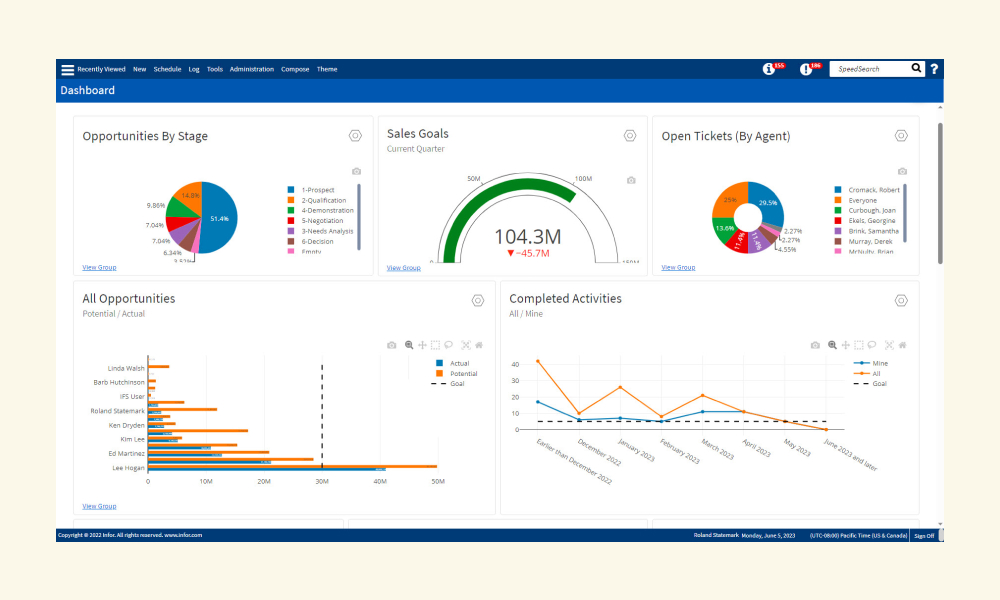Open settings gear for All Opportunities widget
Image resolution: width=1000 pixels, height=600 pixels.
[478, 300]
